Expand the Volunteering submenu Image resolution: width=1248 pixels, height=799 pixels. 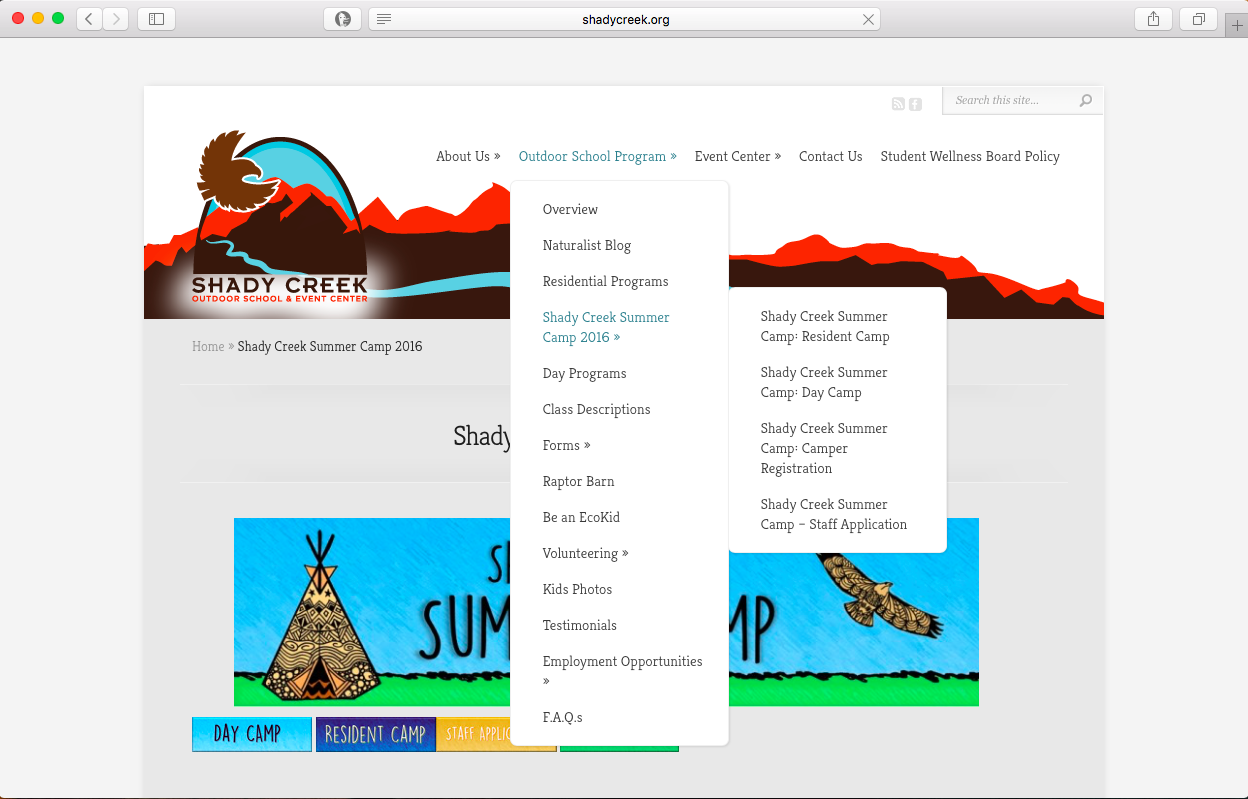[x=585, y=553]
